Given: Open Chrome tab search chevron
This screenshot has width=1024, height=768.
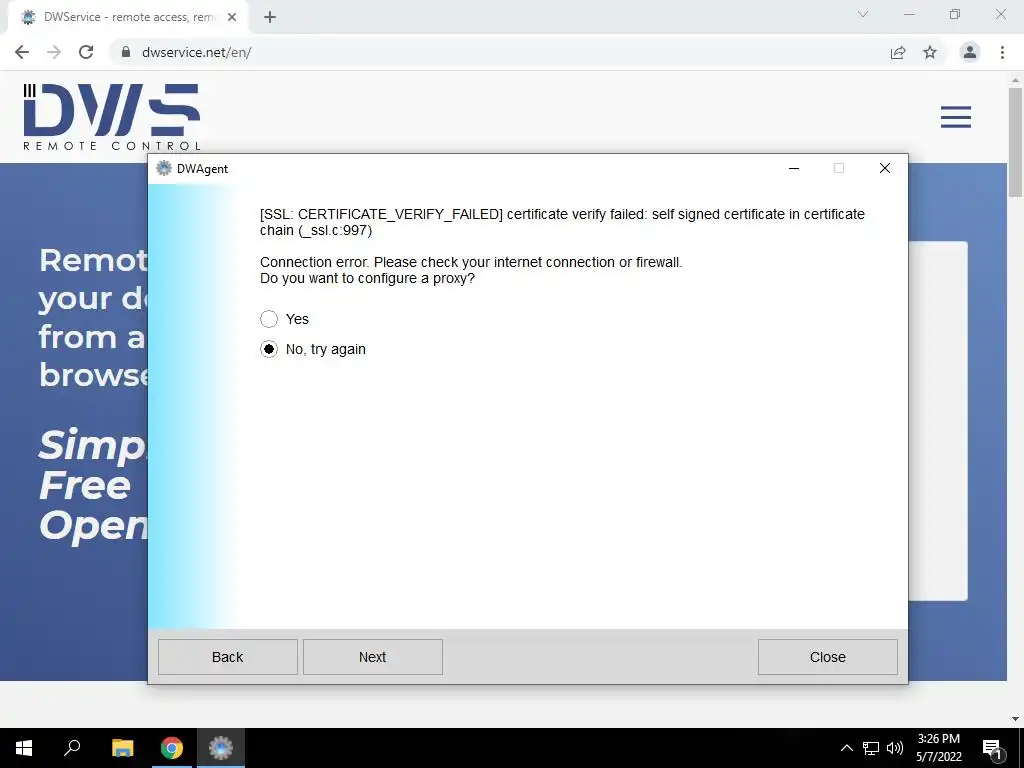Looking at the screenshot, I should (x=863, y=14).
